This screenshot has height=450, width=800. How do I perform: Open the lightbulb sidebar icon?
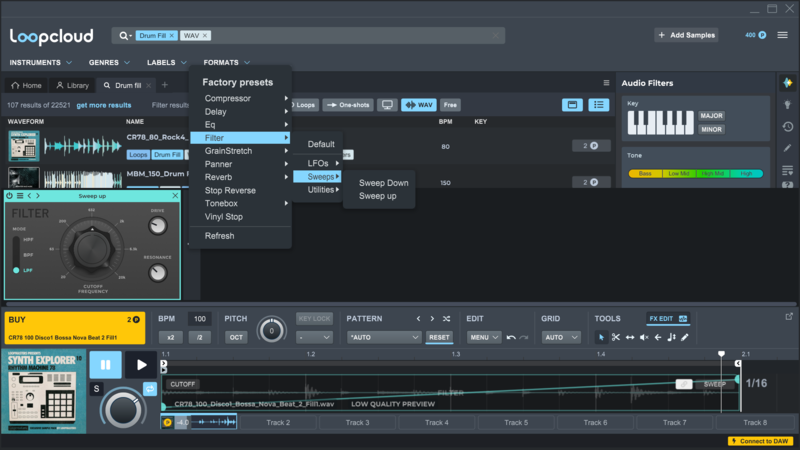(x=788, y=105)
